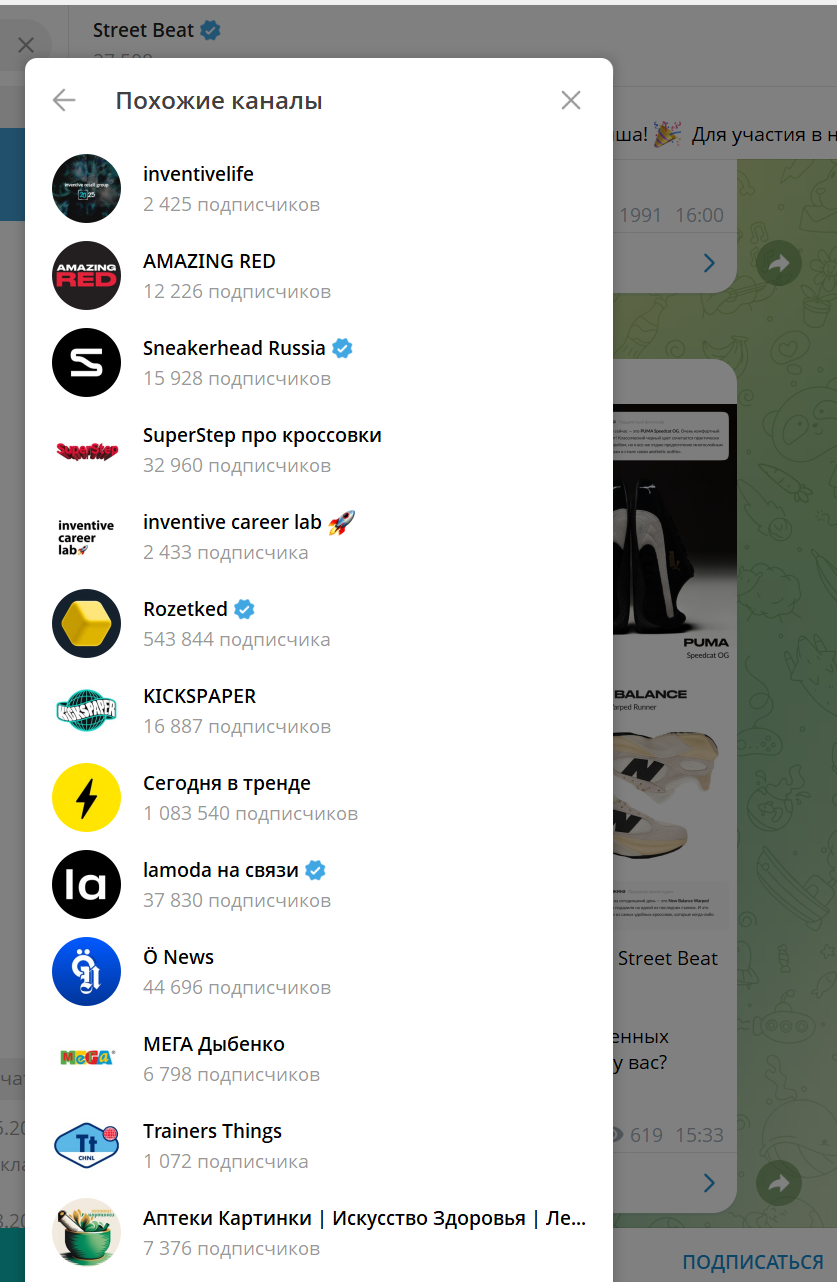Click the inventive career lab logo
The width and height of the screenshot is (837, 1282).
(86, 536)
